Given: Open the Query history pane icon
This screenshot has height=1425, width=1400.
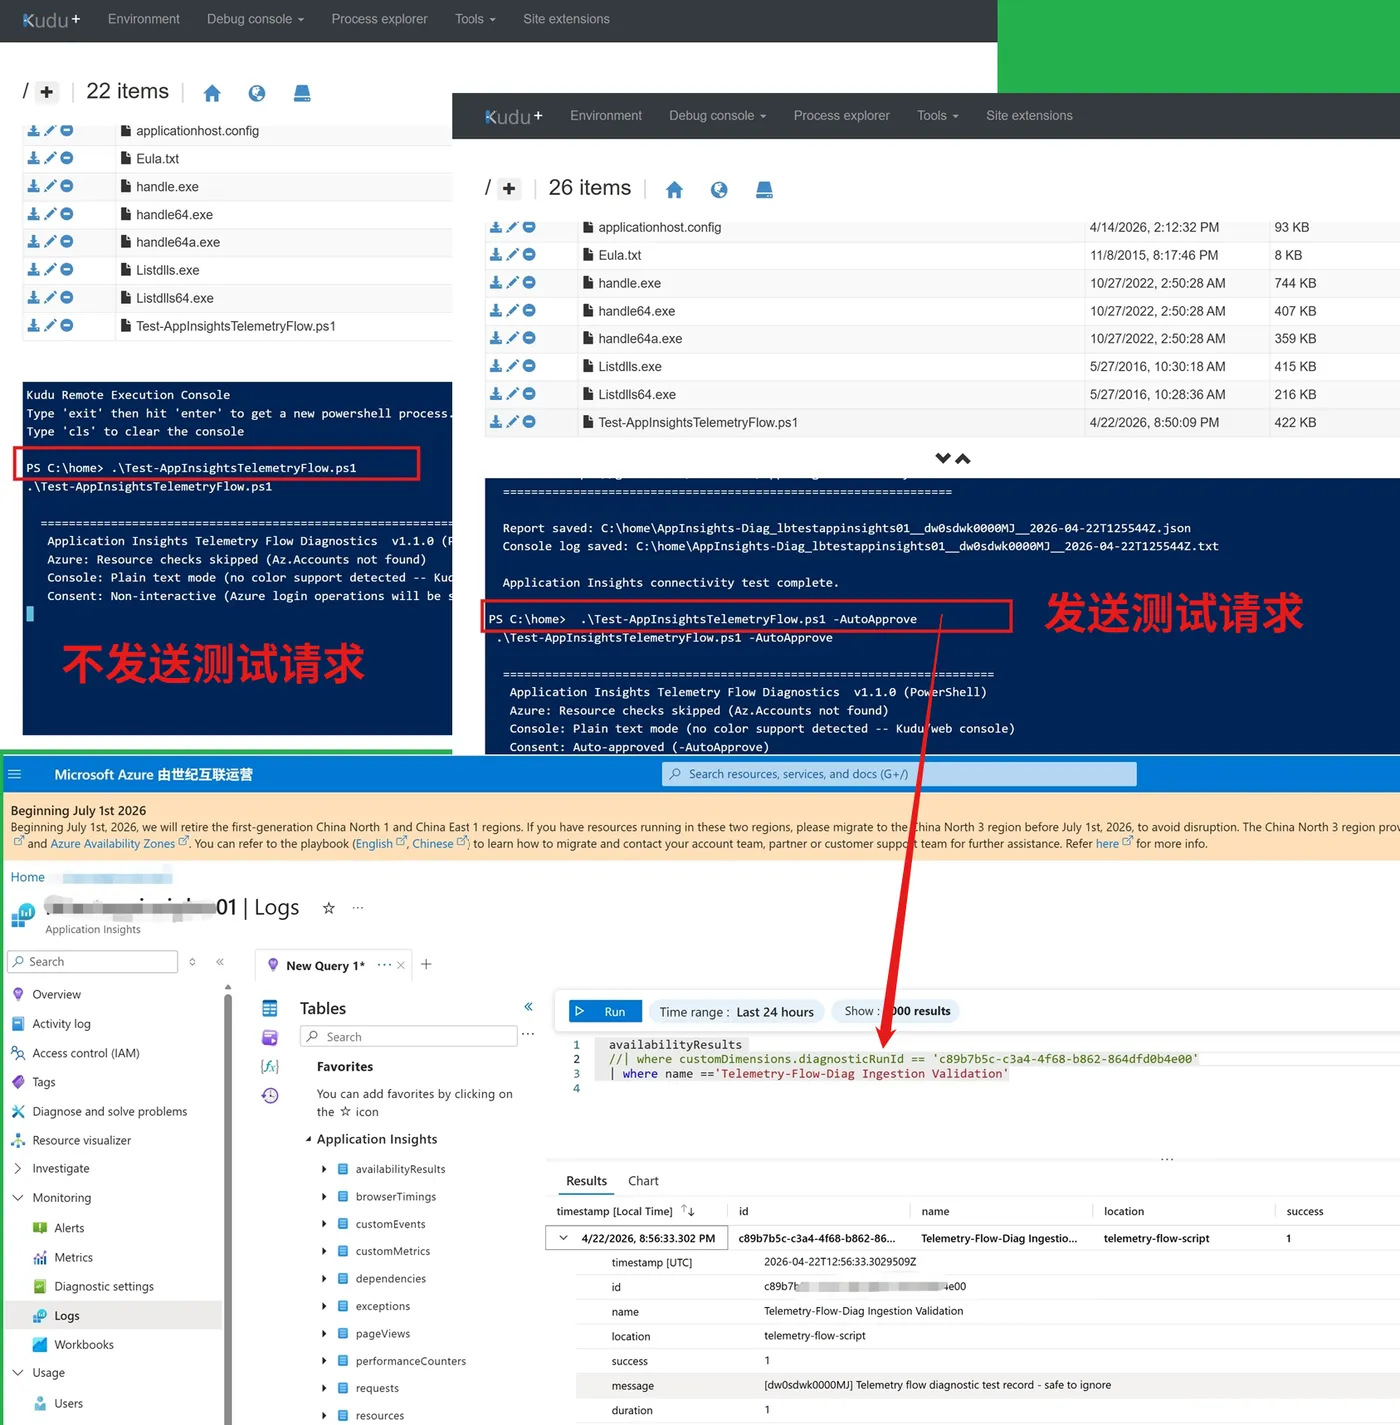Looking at the screenshot, I should pos(270,1095).
